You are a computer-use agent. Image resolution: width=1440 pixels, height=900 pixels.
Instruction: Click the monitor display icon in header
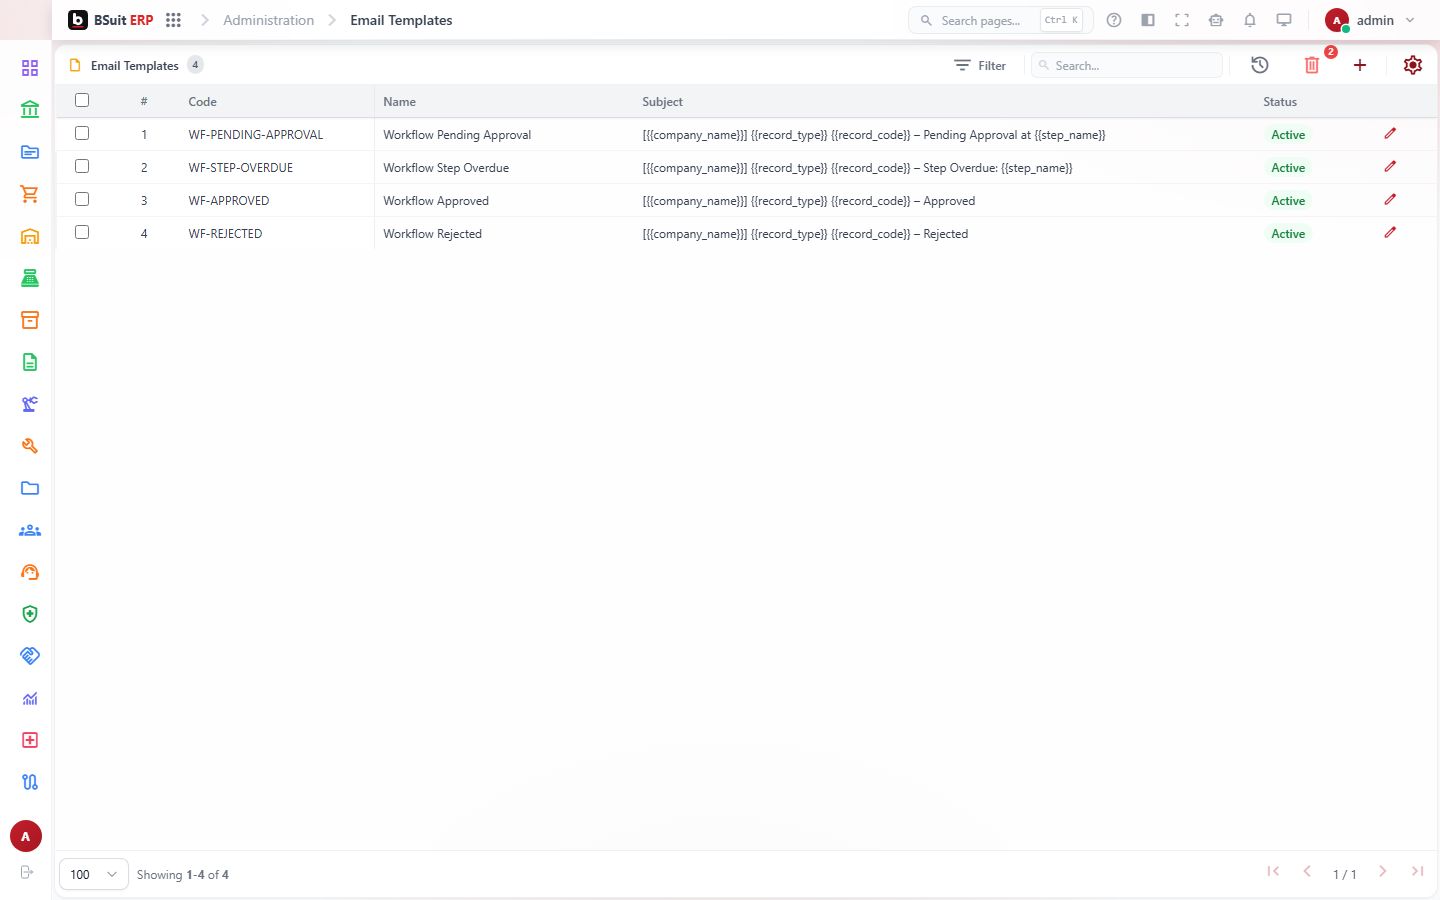point(1284,20)
